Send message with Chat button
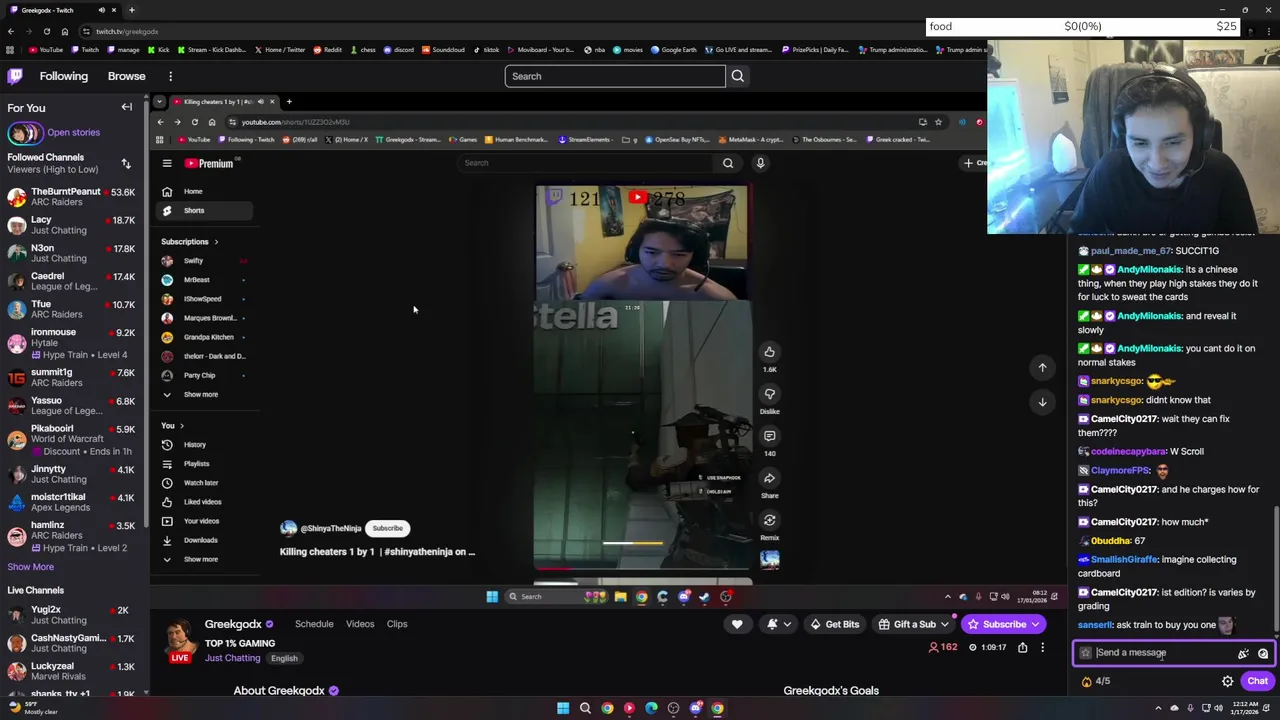This screenshot has height=720, width=1280. pyautogui.click(x=1257, y=681)
